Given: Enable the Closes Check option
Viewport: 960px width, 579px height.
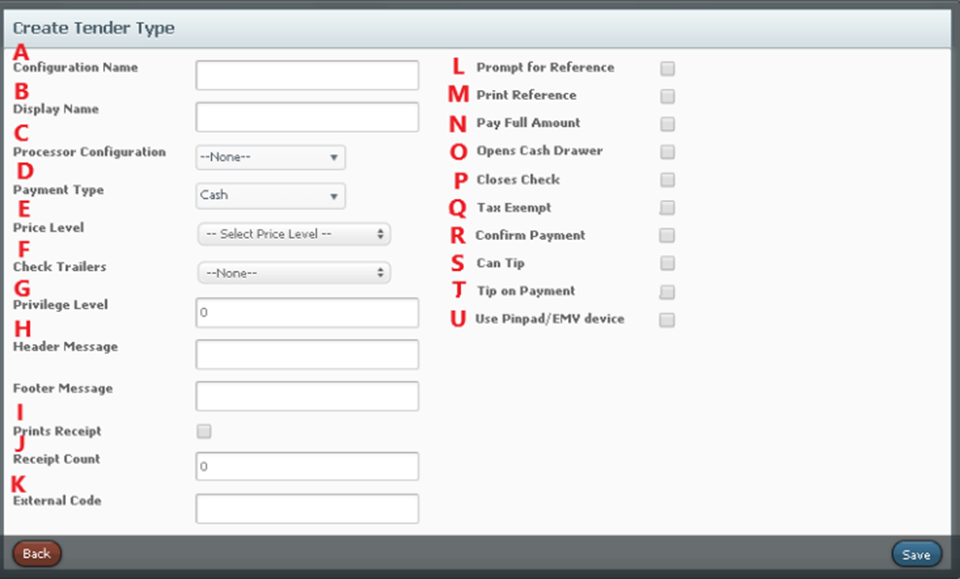Looking at the screenshot, I should [667, 180].
